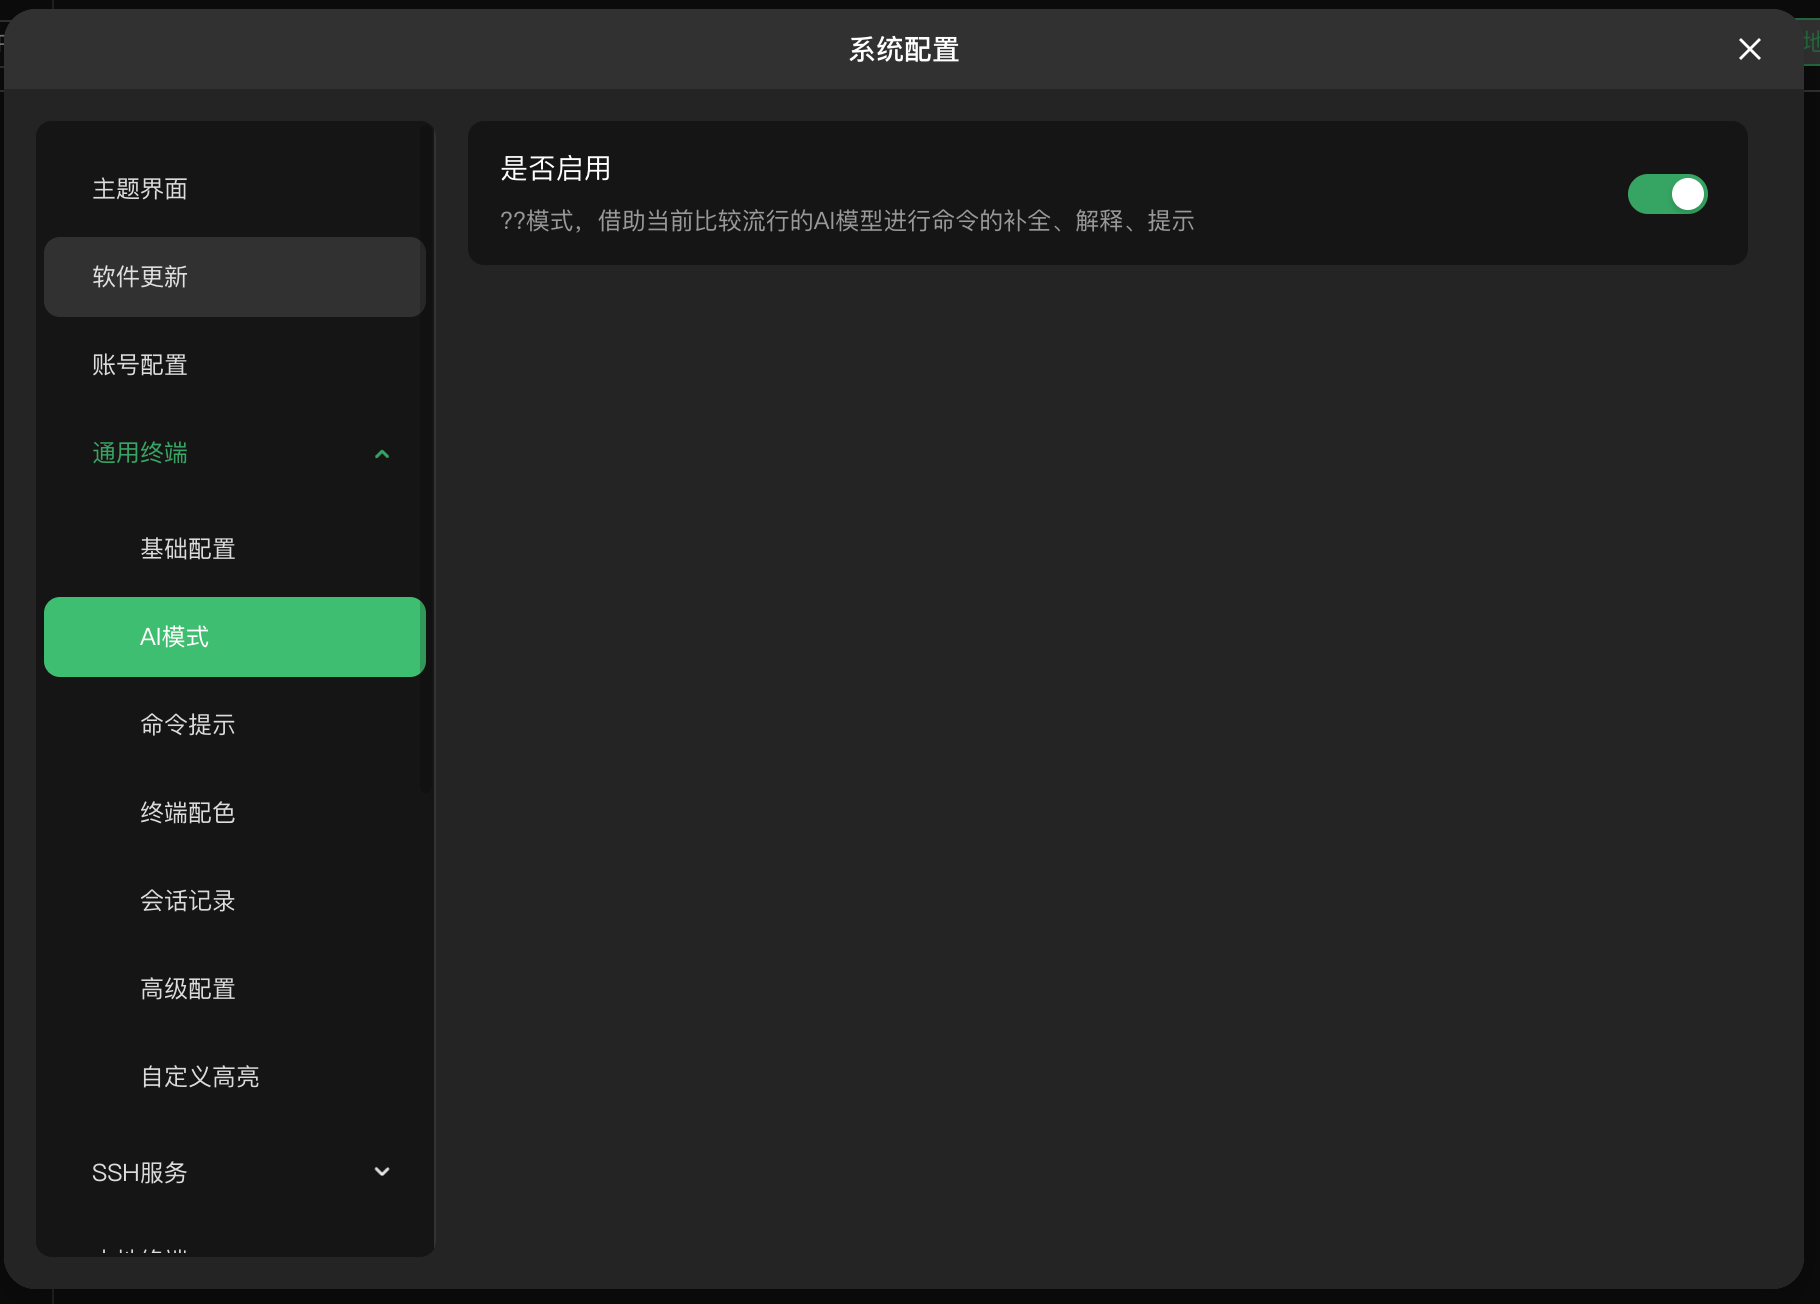Toggle the 是否启用 switch off
The height and width of the screenshot is (1304, 1820).
tap(1666, 194)
